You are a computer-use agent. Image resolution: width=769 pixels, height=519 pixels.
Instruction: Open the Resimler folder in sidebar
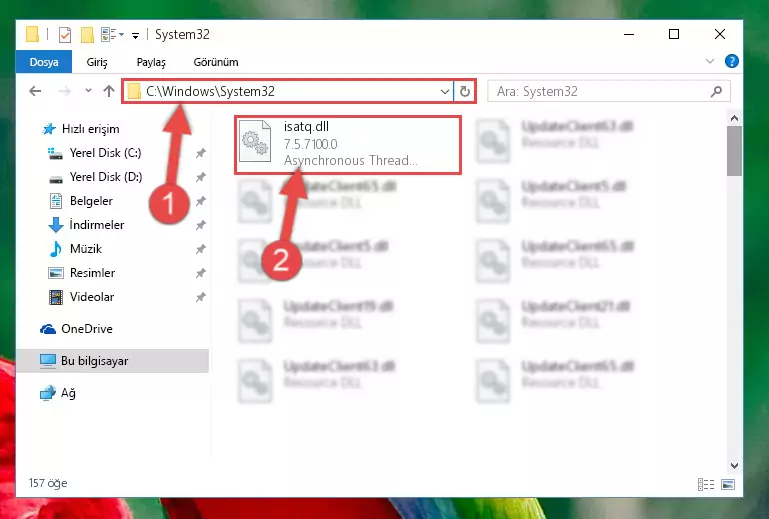click(92, 273)
